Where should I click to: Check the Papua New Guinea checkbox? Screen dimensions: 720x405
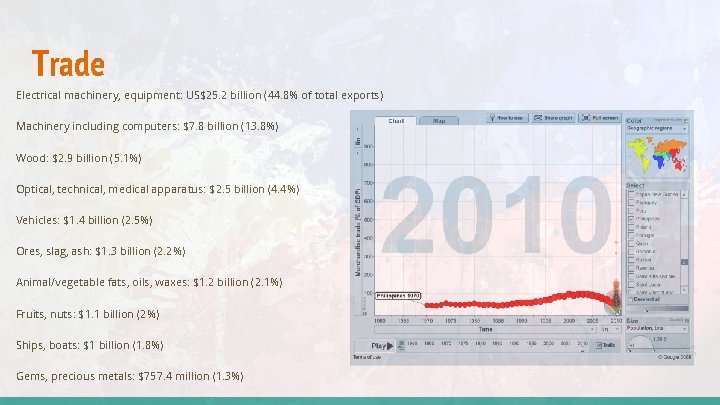click(x=631, y=194)
